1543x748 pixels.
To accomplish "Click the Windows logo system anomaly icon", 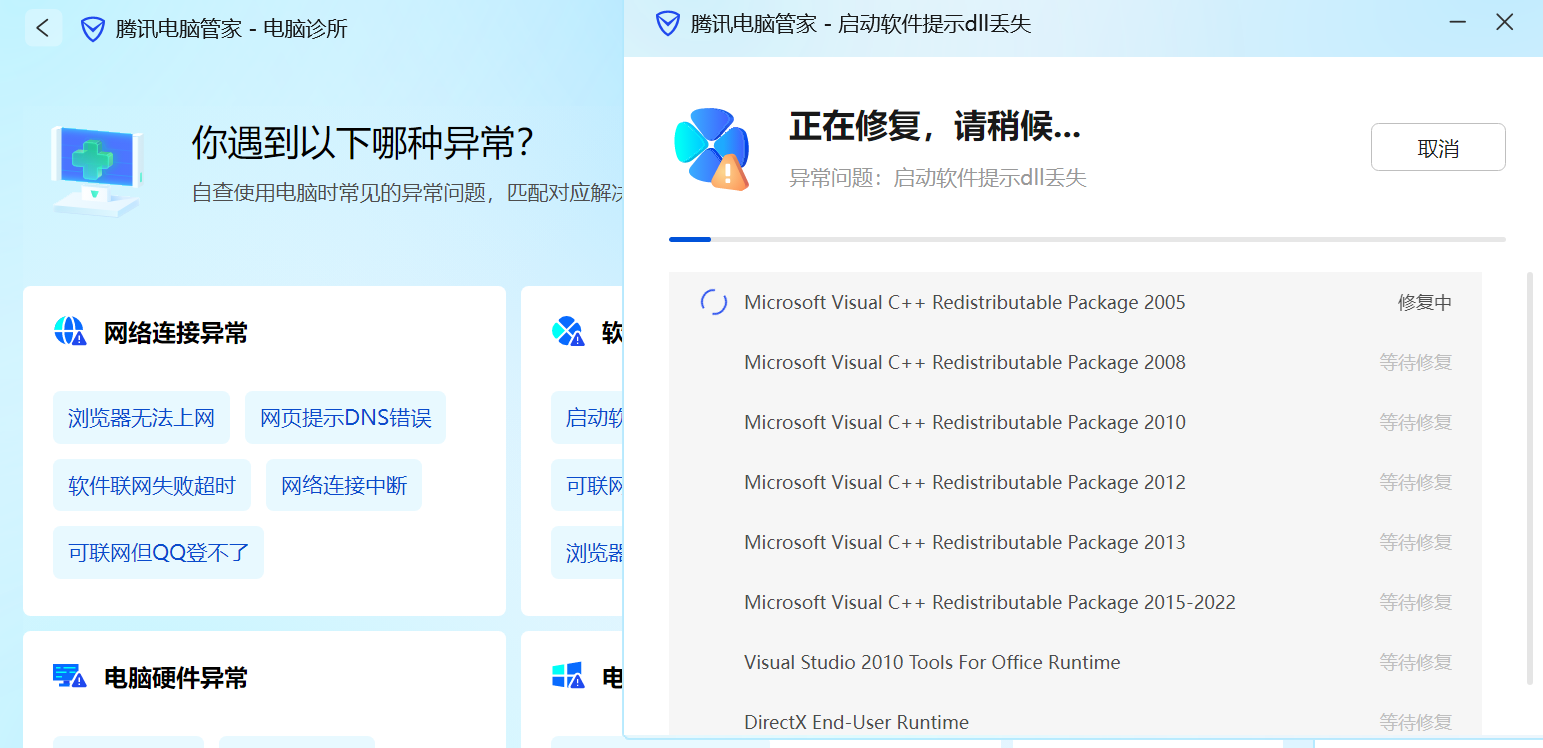I will click(x=568, y=677).
